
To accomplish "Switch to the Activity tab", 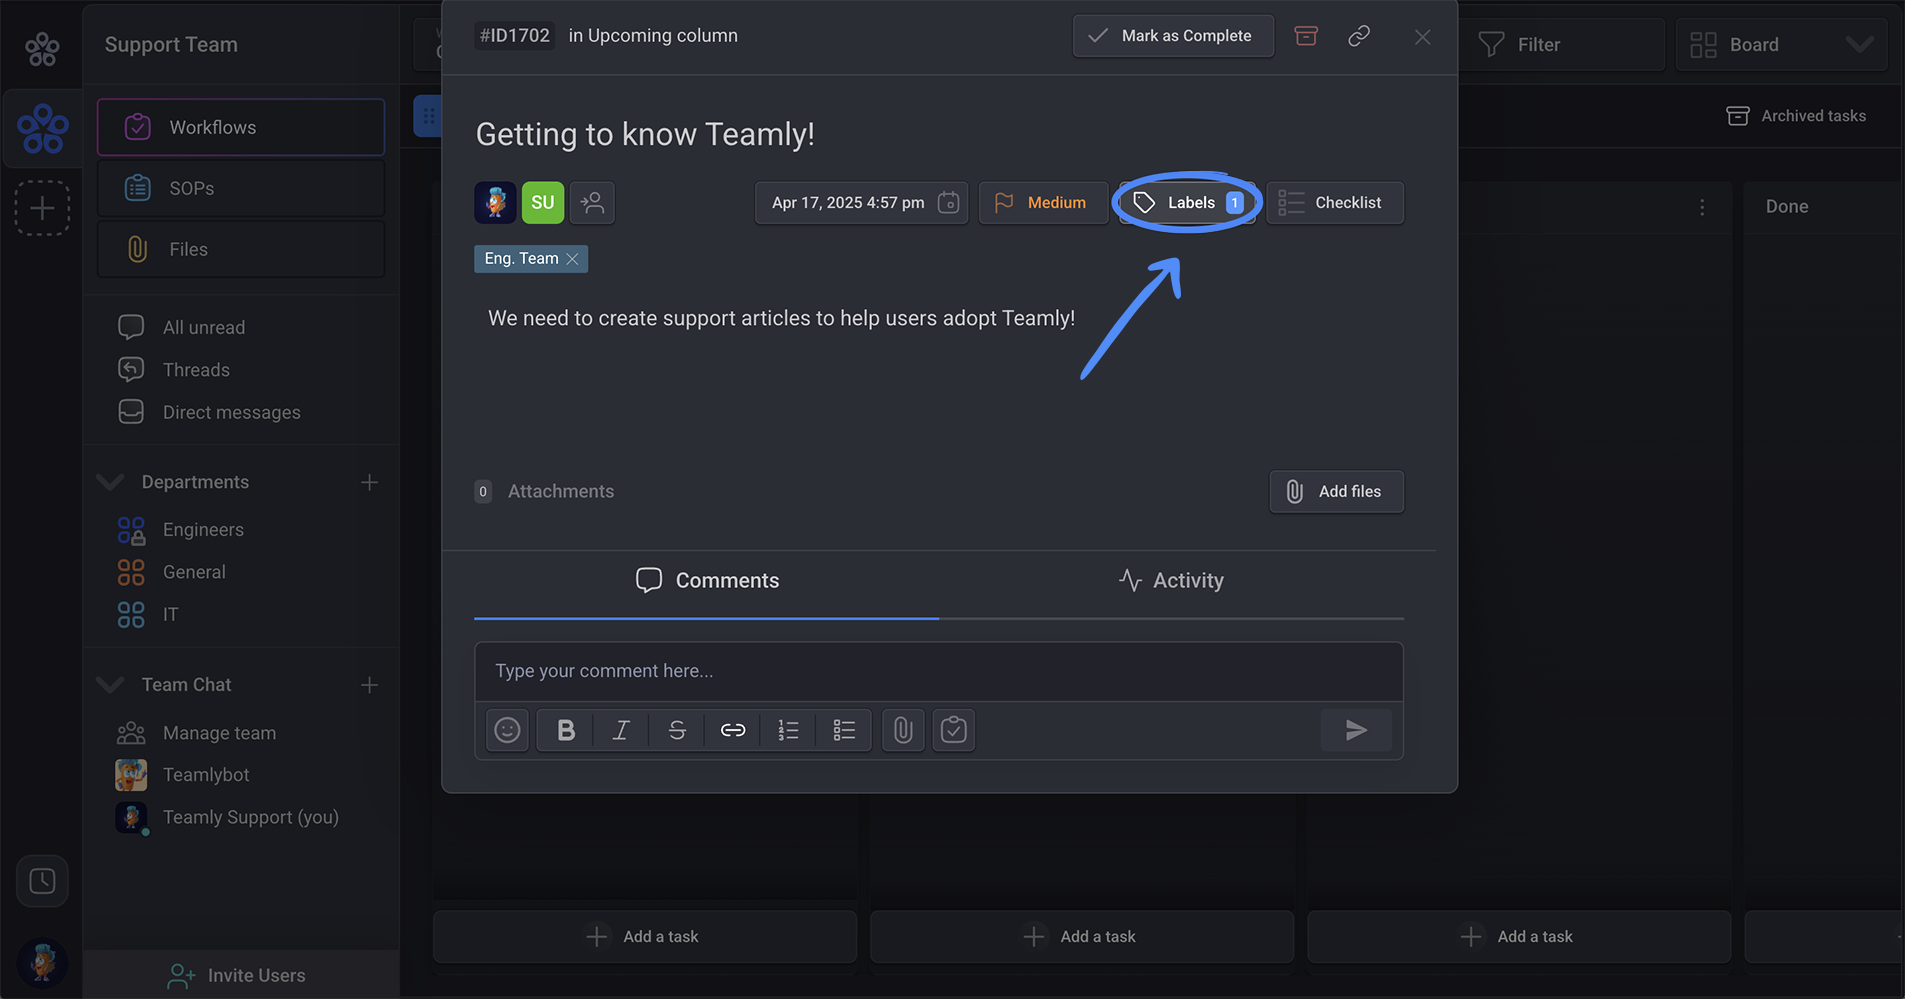I will pyautogui.click(x=1171, y=581).
